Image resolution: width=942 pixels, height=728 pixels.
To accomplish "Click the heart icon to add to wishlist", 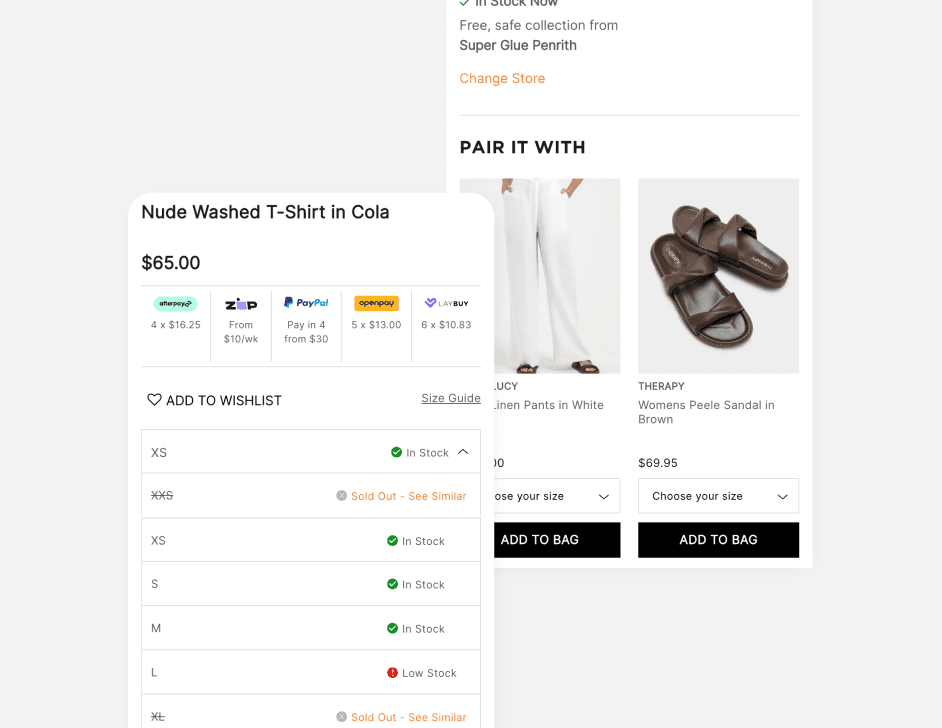I will tap(154, 399).
